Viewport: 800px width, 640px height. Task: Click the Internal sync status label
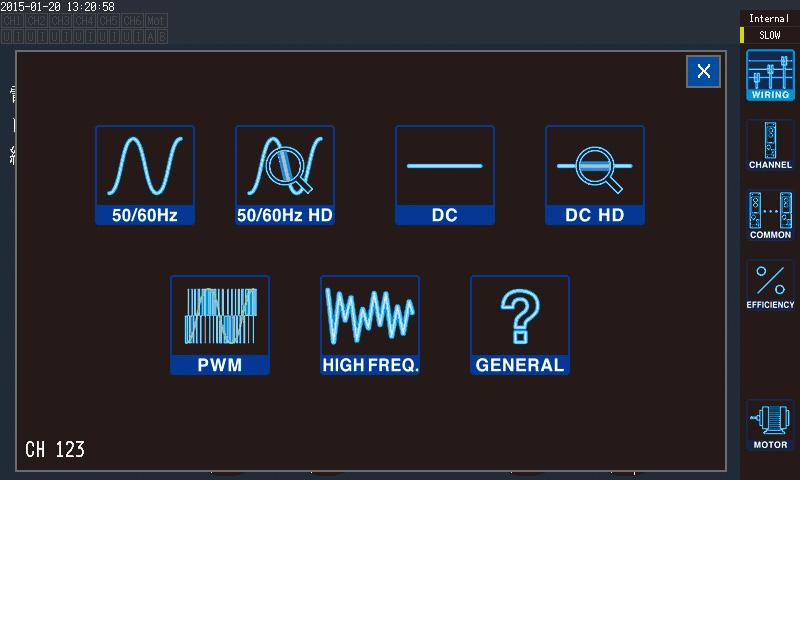tap(769, 18)
